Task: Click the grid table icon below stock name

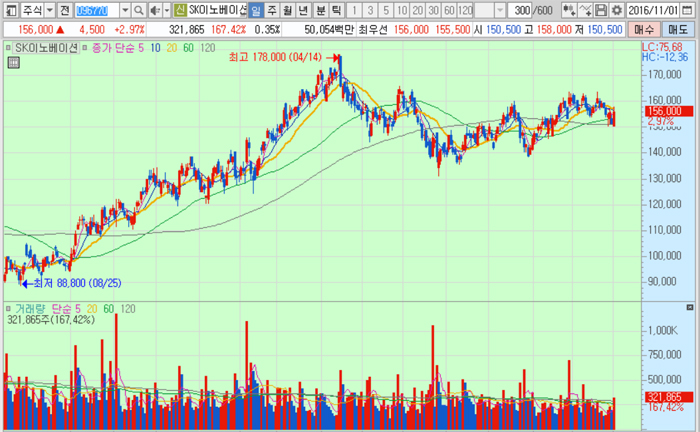Action: tap(13, 62)
